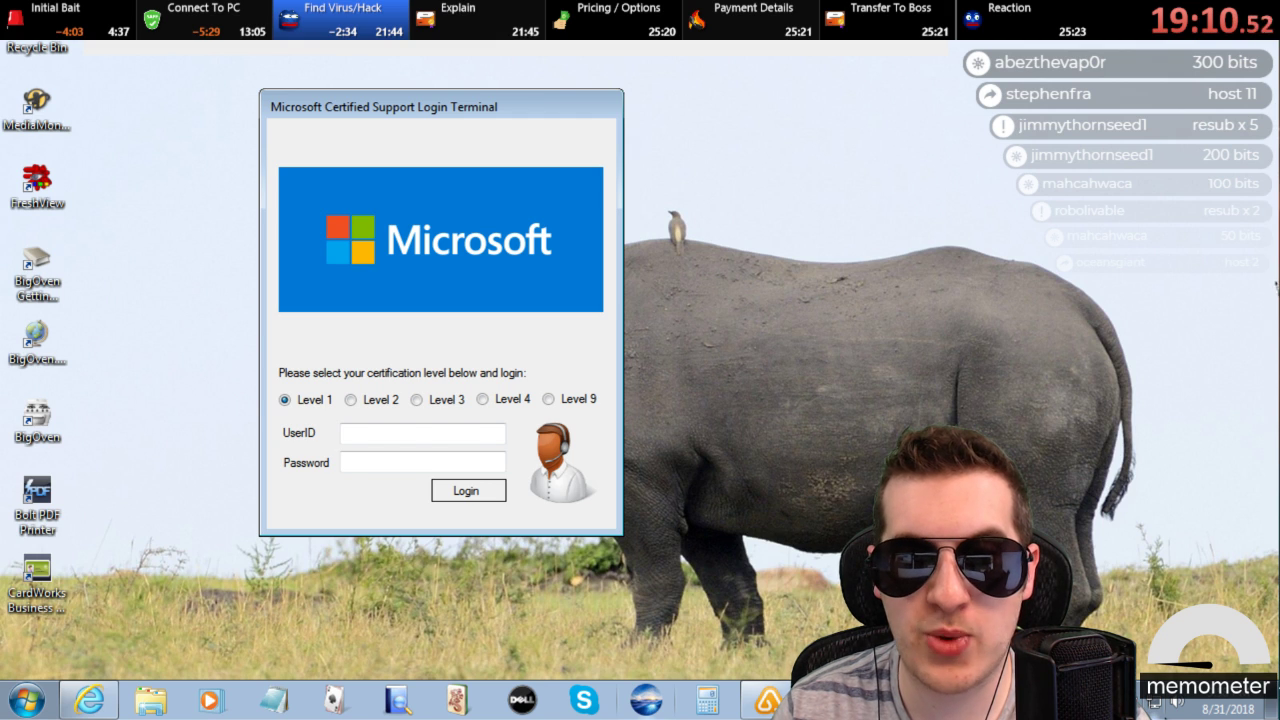Viewport: 1280px width, 720px height.
Task: Select the BigOven globe web shortcut
Action: click(37, 343)
